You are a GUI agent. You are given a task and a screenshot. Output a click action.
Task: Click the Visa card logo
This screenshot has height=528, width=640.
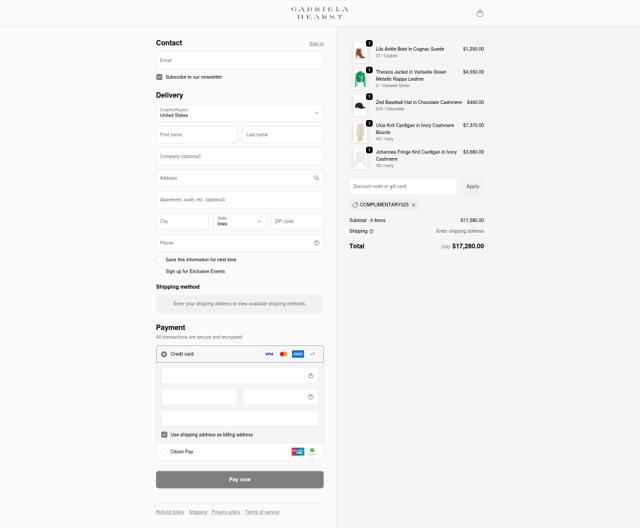click(x=269, y=354)
